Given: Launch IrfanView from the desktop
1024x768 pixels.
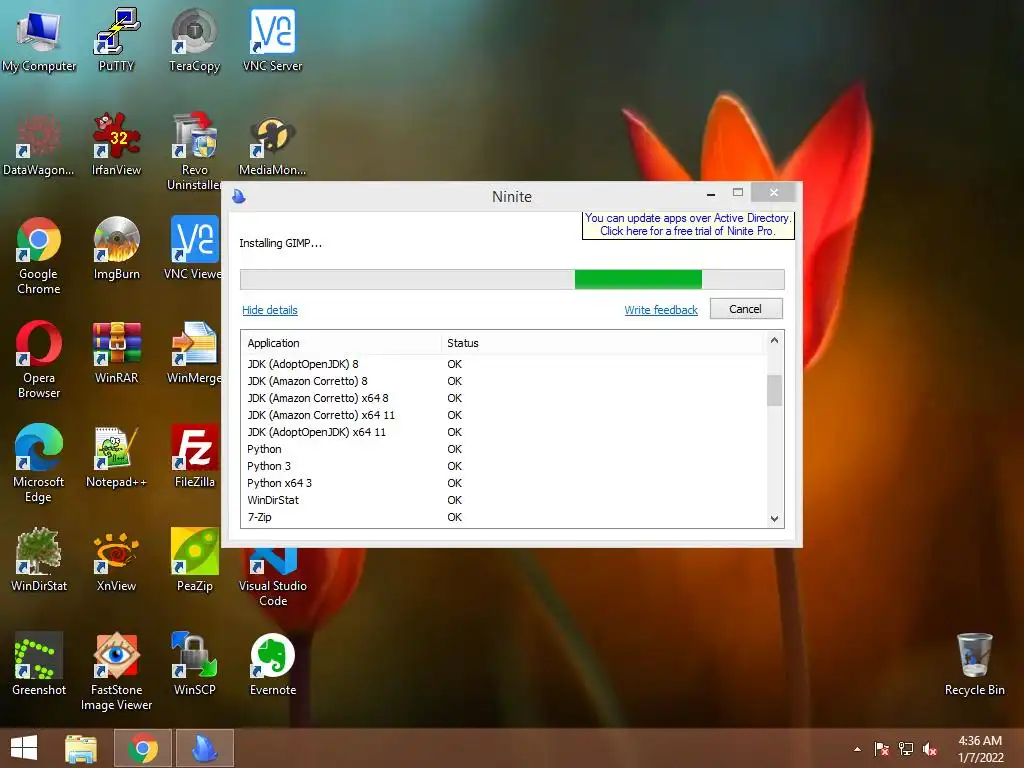Looking at the screenshot, I should (116, 144).
